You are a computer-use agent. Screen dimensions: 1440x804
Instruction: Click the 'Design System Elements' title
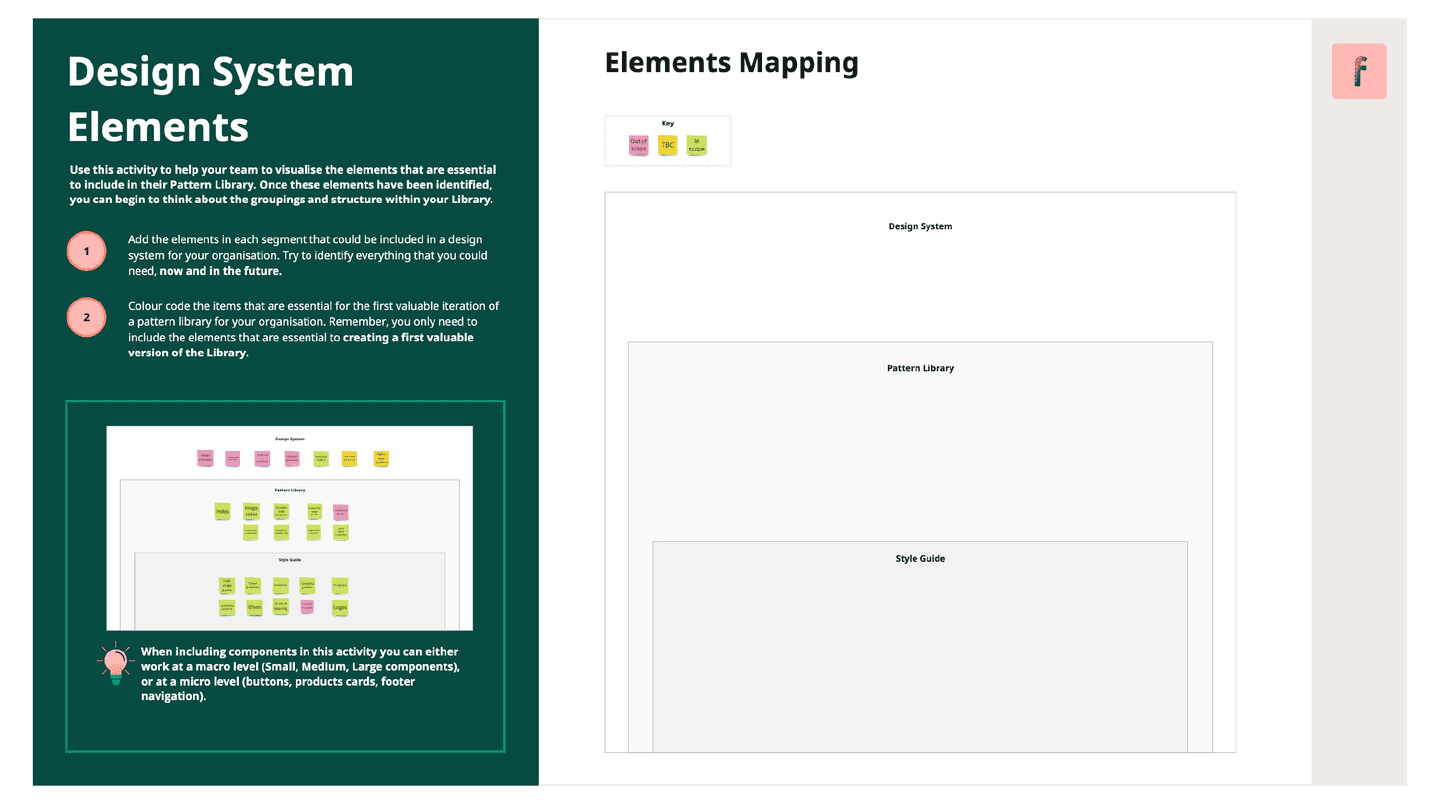[210, 98]
